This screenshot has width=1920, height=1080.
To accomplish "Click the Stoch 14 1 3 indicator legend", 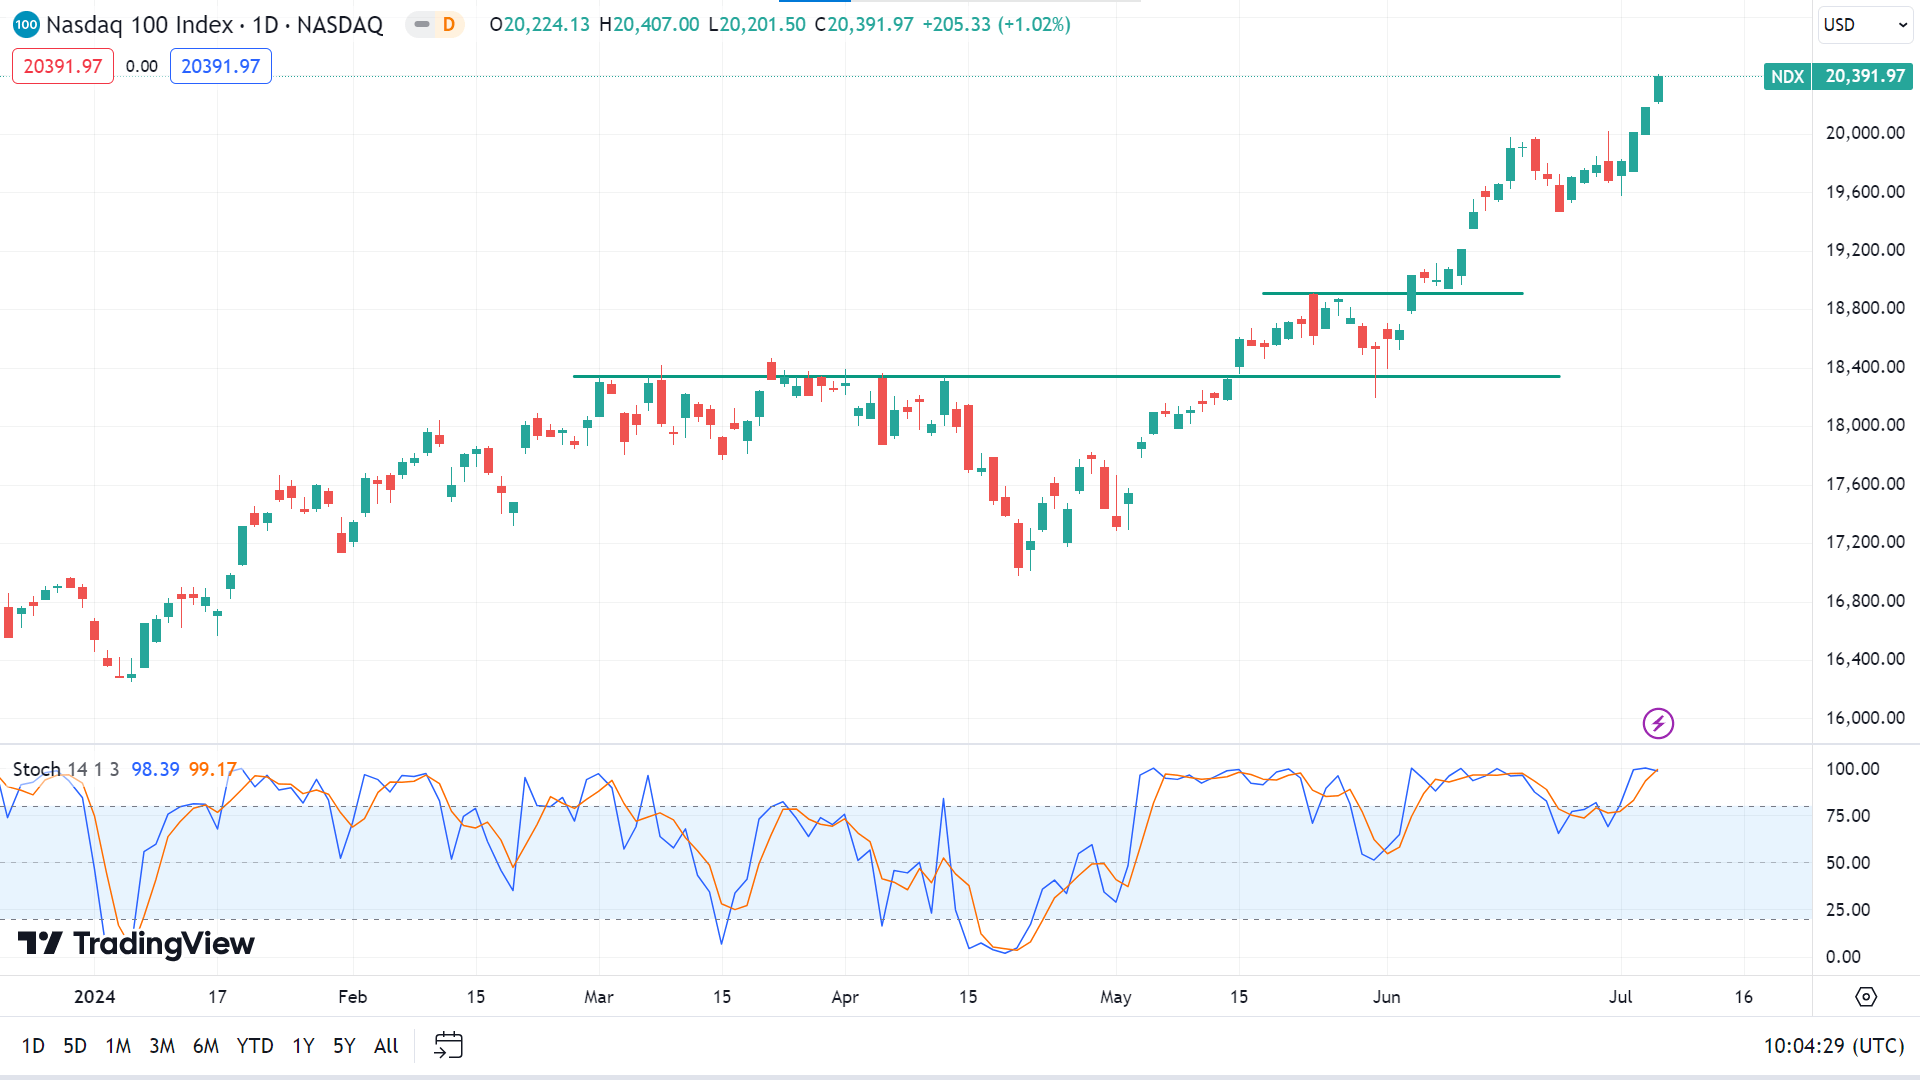I will pyautogui.click(x=66, y=769).
